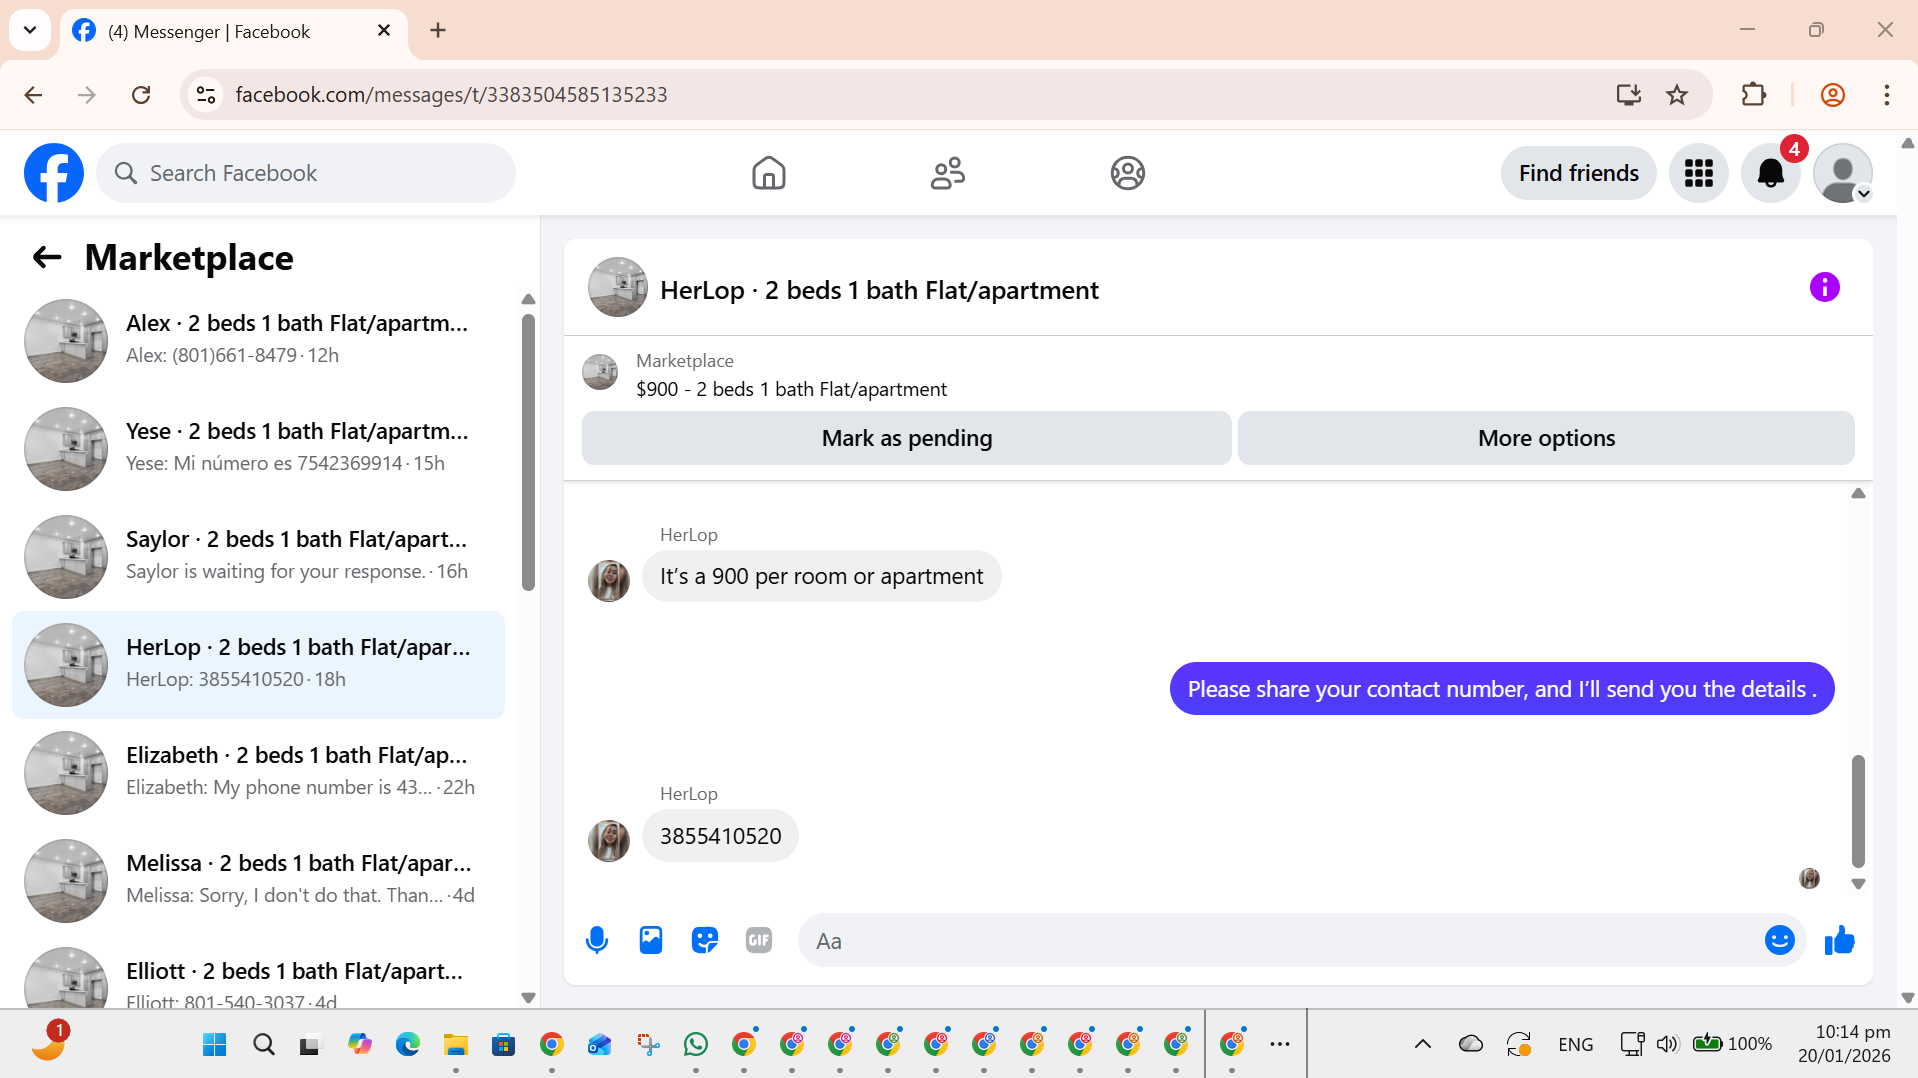Focus the Search Facebook field
1918x1078 pixels.
pyautogui.click(x=306, y=173)
